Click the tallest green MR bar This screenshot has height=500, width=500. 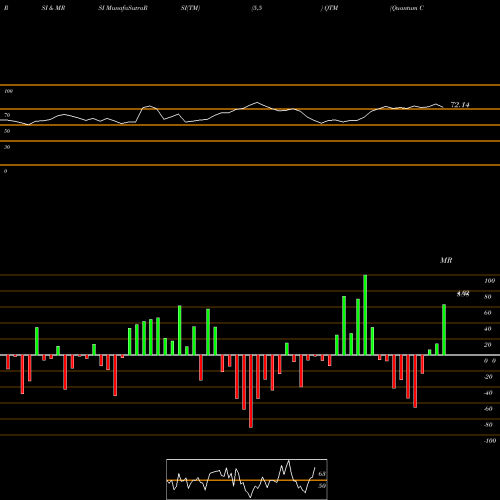[365, 315]
